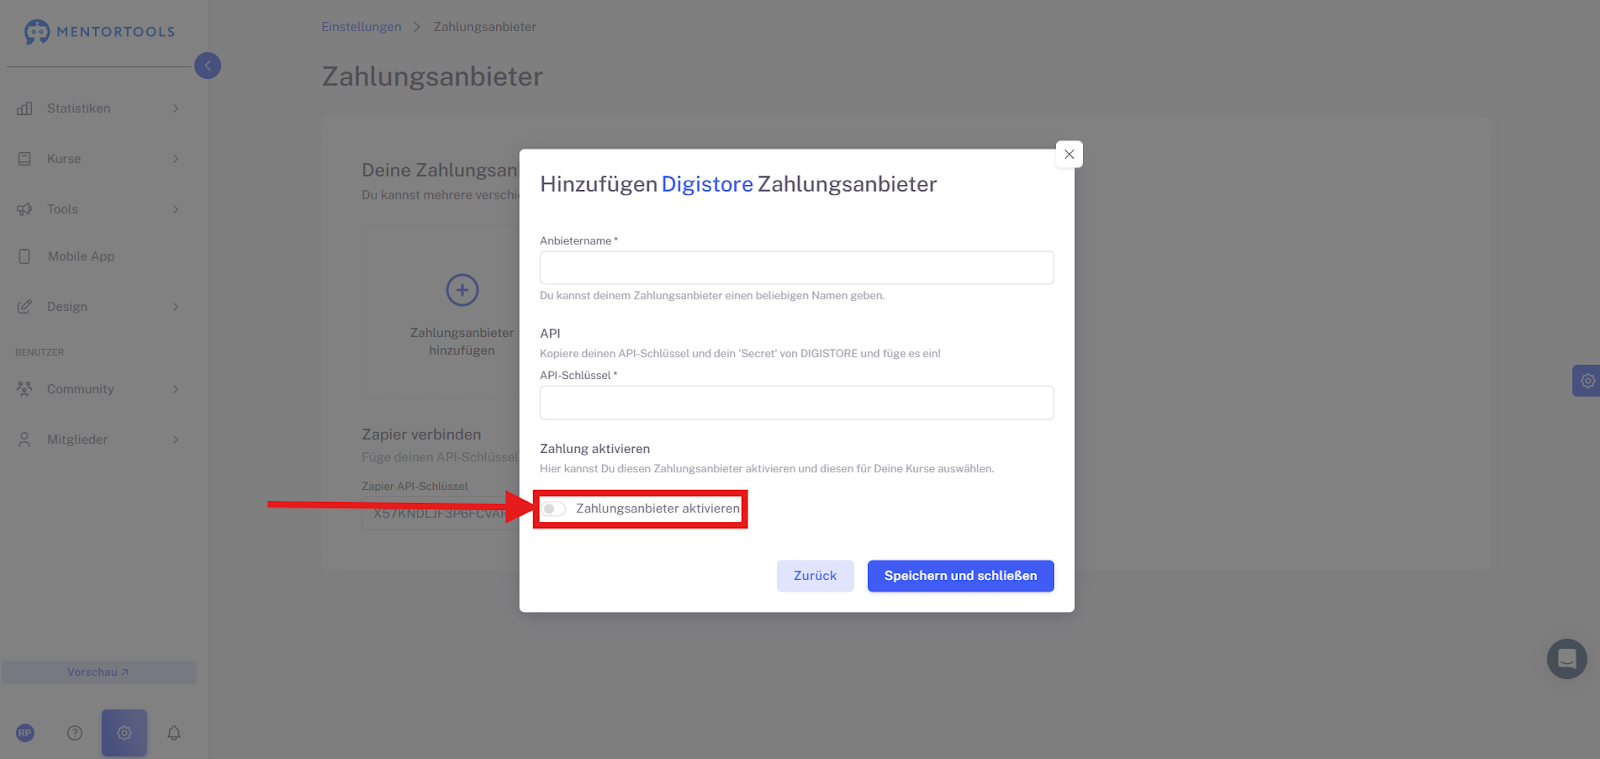Expand the Kurse sidebar section
This screenshot has height=759, width=1600.
64,159
